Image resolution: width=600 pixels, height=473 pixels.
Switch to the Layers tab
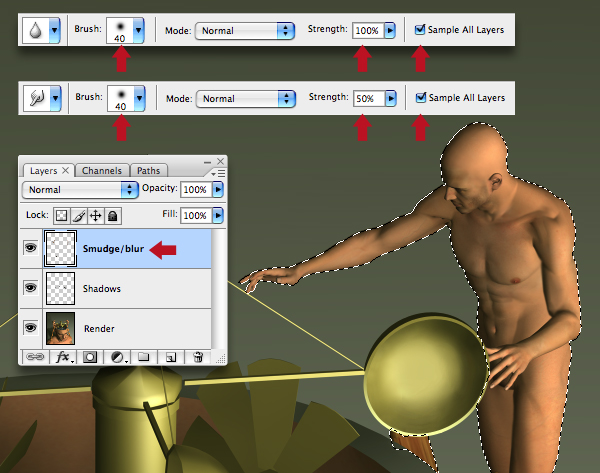tap(43, 171)
